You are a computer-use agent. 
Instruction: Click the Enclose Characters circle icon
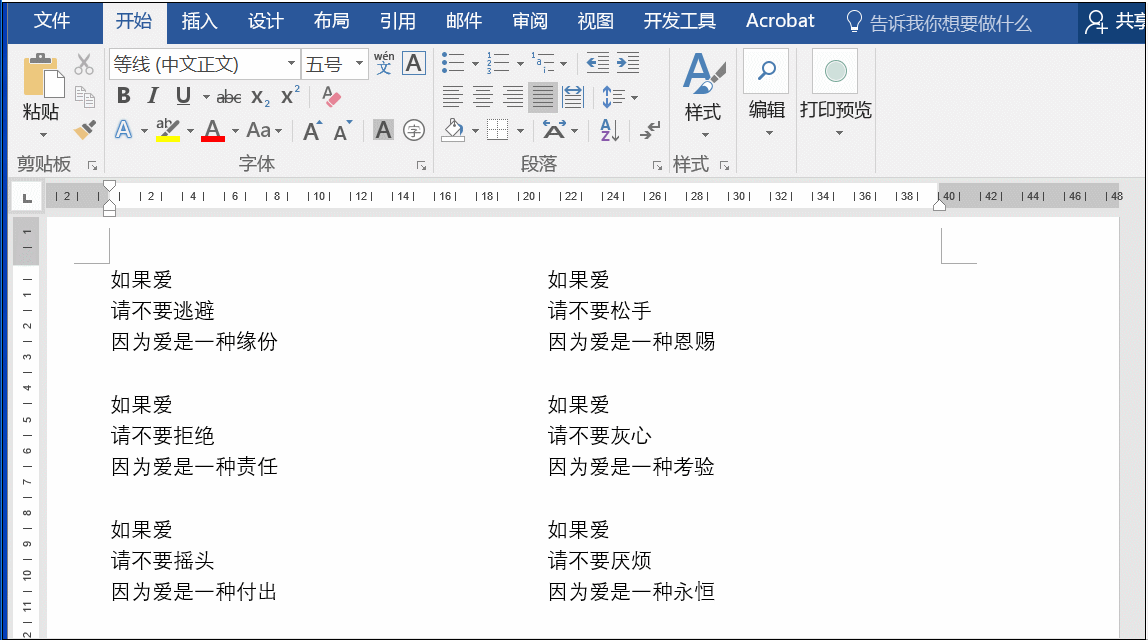414,130
